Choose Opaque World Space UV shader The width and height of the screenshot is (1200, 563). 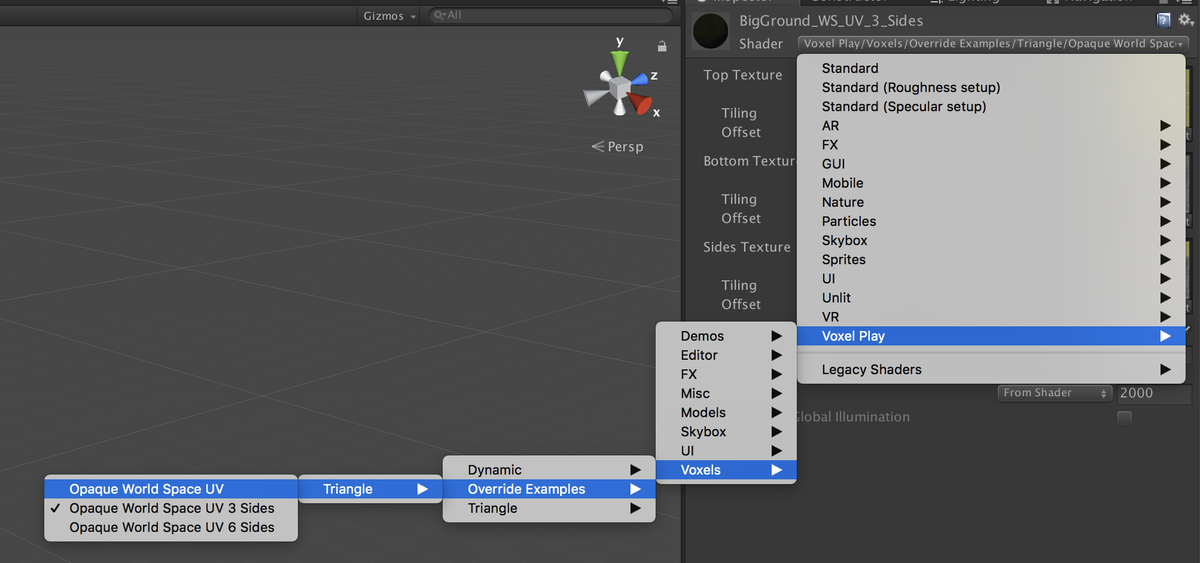click(171, 489)
